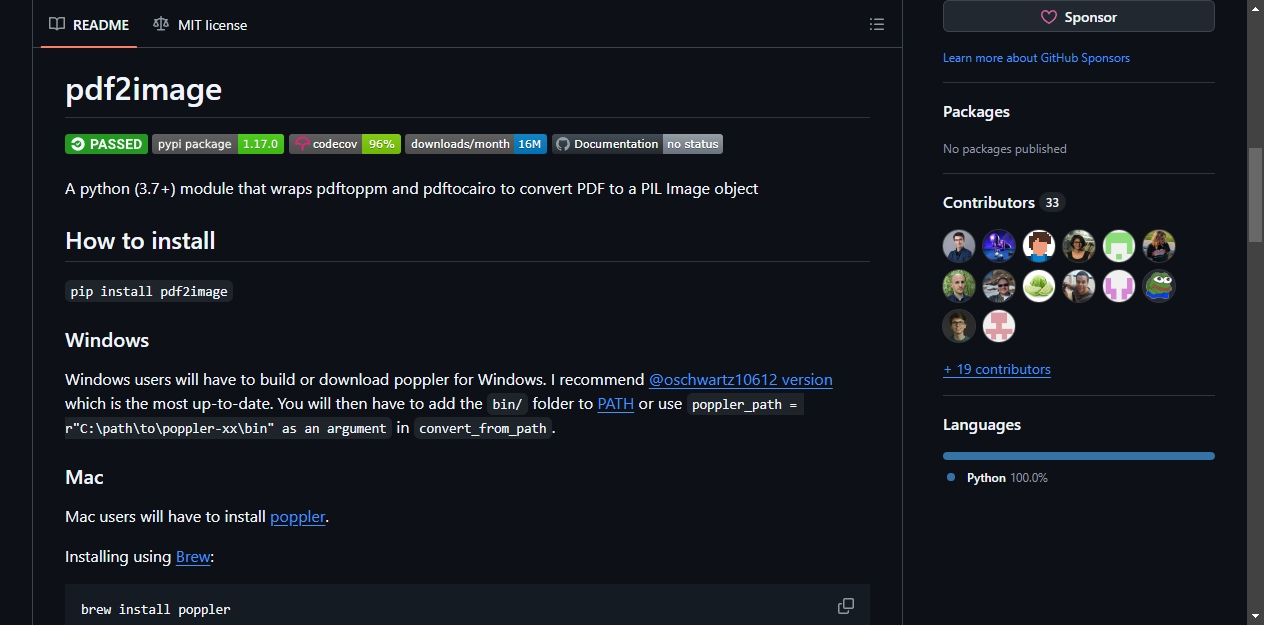Open the cabbage contributor avatar
This screenshot has width=1264, height=625.
1039,286
